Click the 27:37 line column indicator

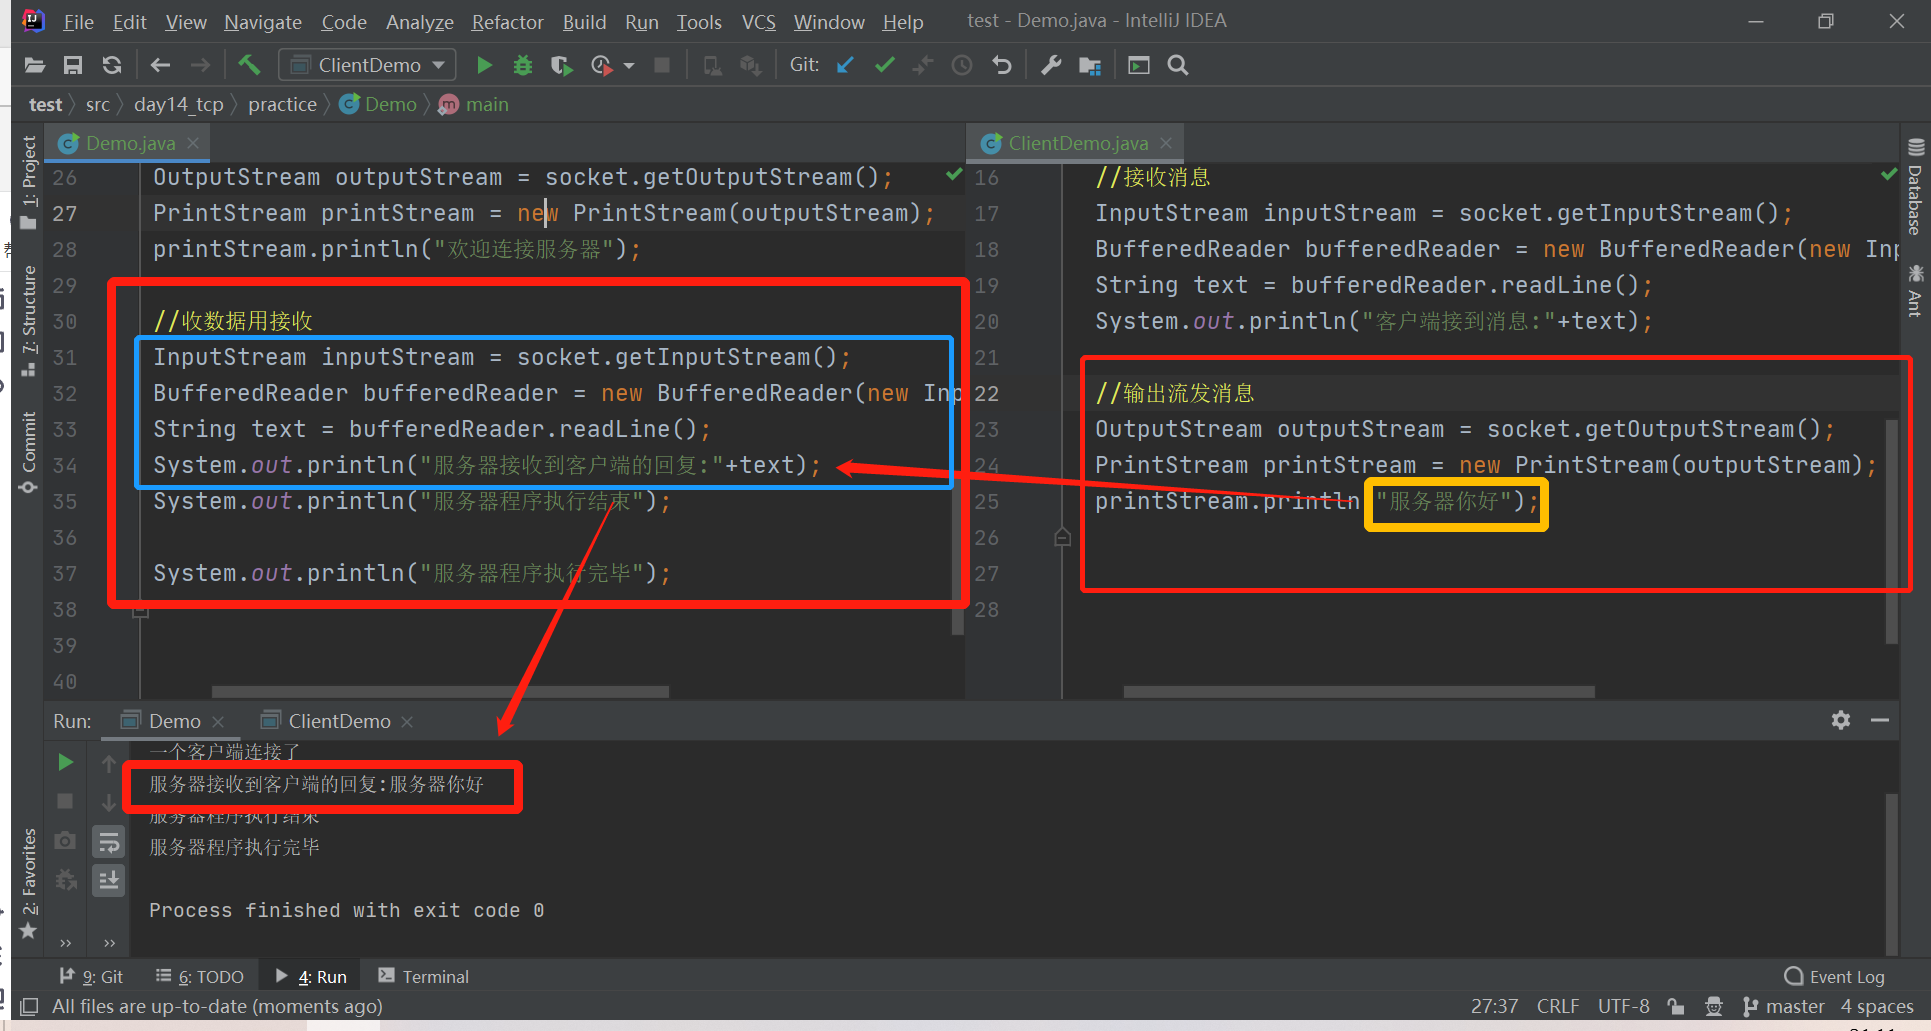[x=1494, y=1006]
